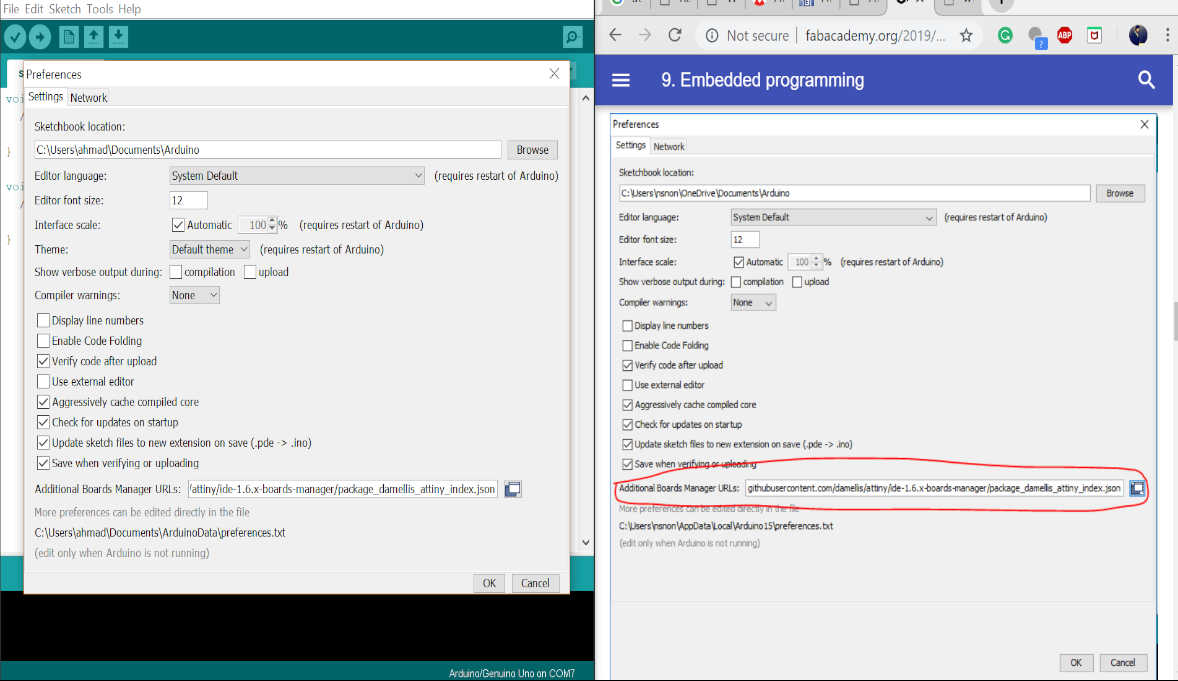Open the ArduinoData preferences.txt file path
Screen dimensions: 1178x681
160,532
